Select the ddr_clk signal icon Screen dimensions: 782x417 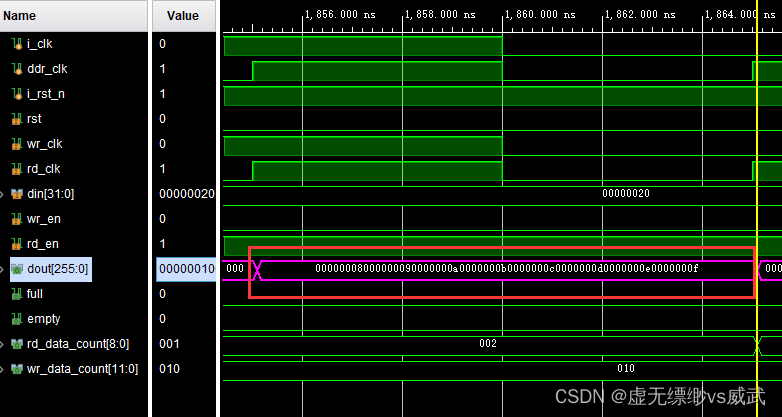(x=17, y=69)
